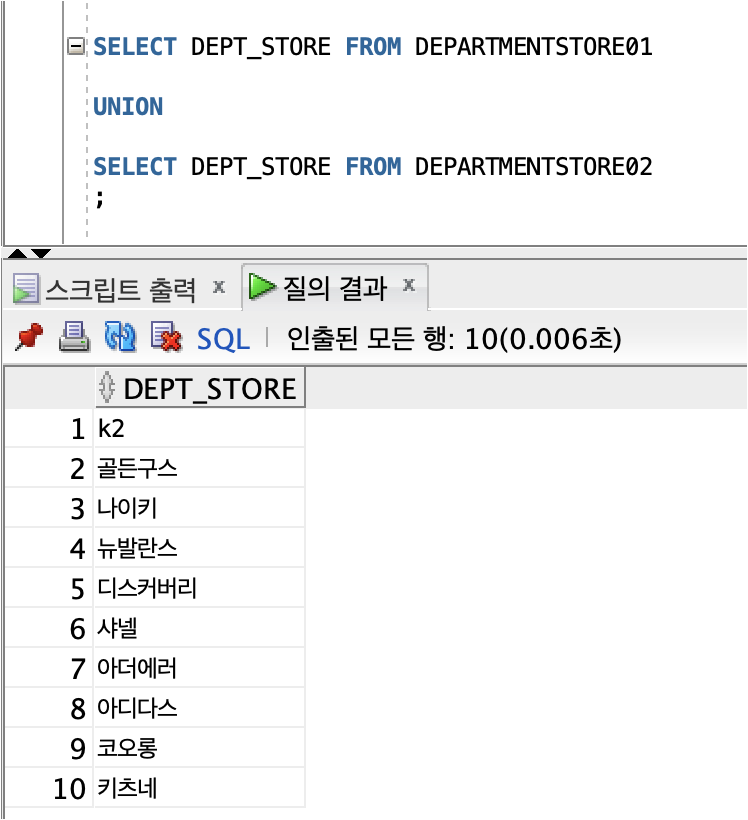This screenshot has width=748, height=820.
Task: Select the cell 골든구스
Action: [199, 468]
